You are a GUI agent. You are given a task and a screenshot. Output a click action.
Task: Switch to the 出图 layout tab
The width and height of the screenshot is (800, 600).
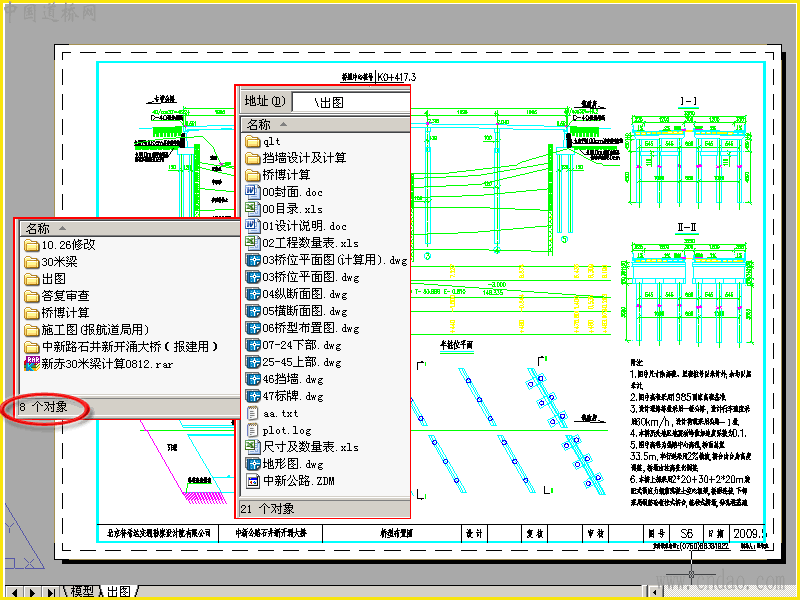(119, 592)
